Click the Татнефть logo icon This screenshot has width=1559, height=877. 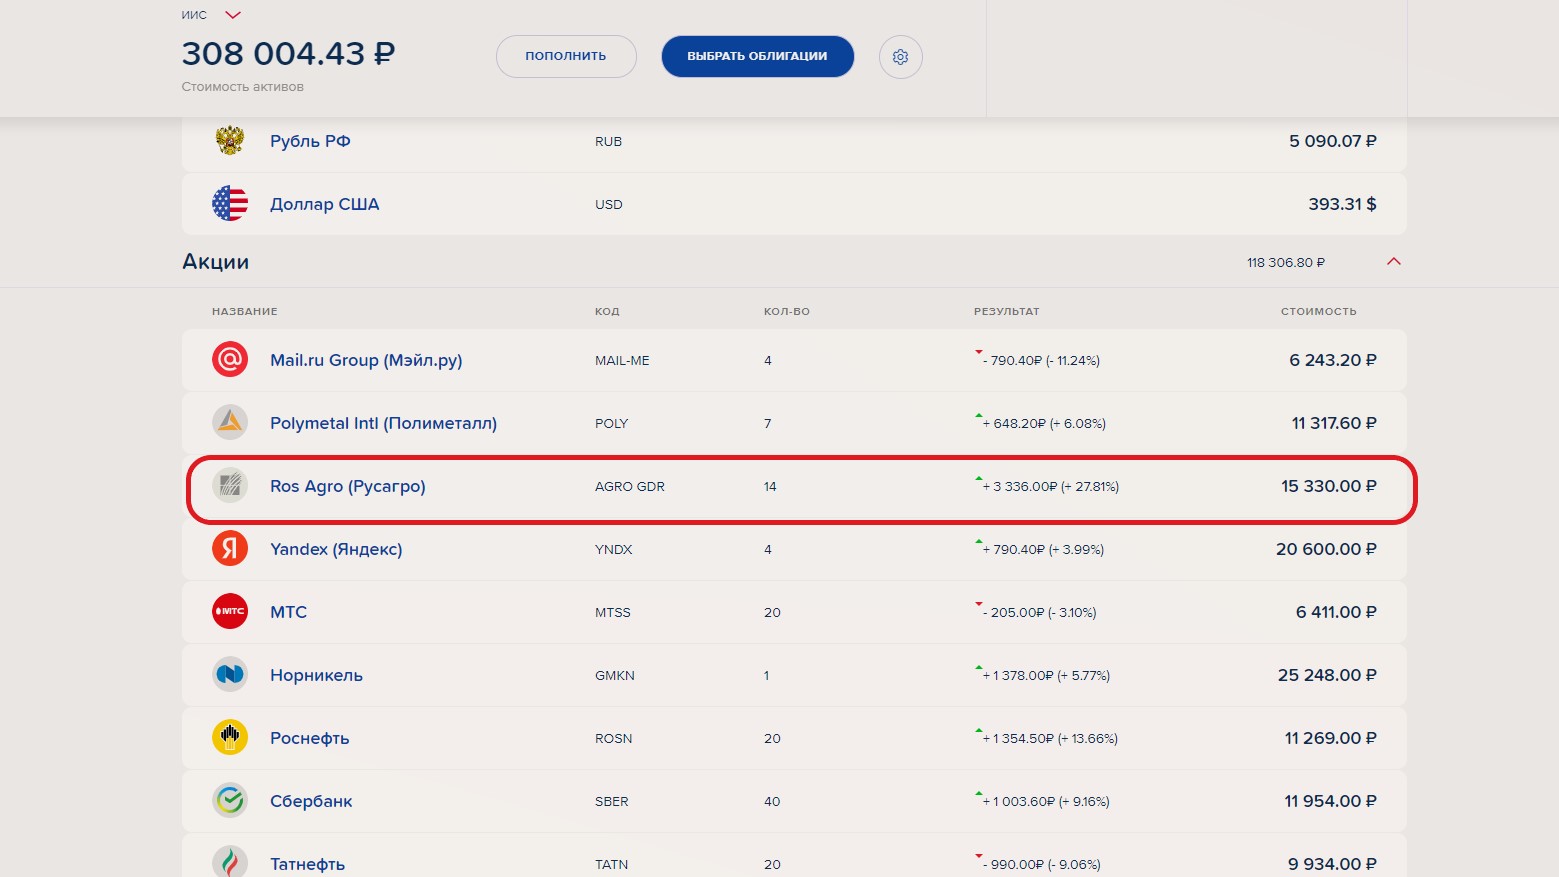[x=230, y=862]
